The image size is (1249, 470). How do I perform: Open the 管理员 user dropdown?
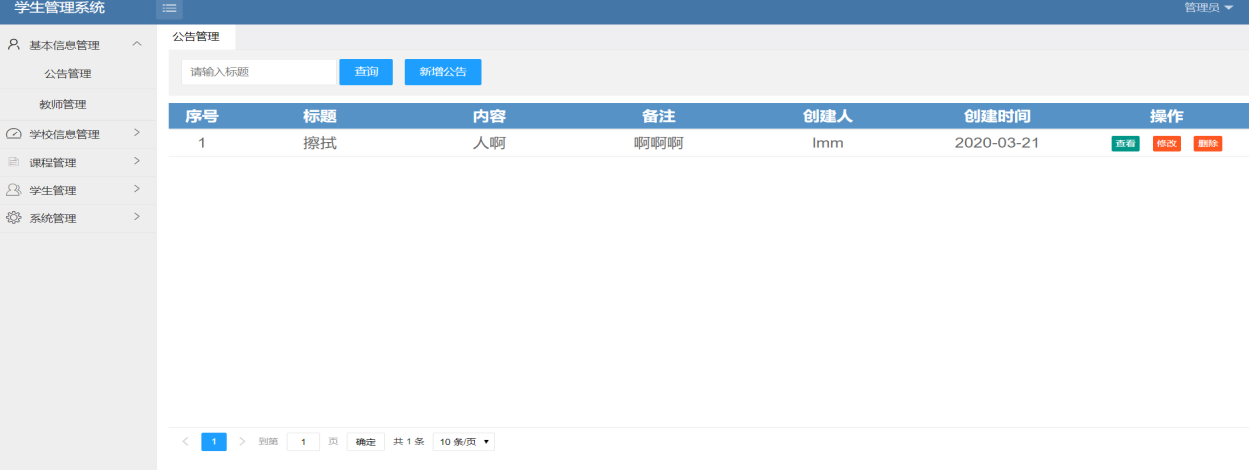tap(1209, 7)
